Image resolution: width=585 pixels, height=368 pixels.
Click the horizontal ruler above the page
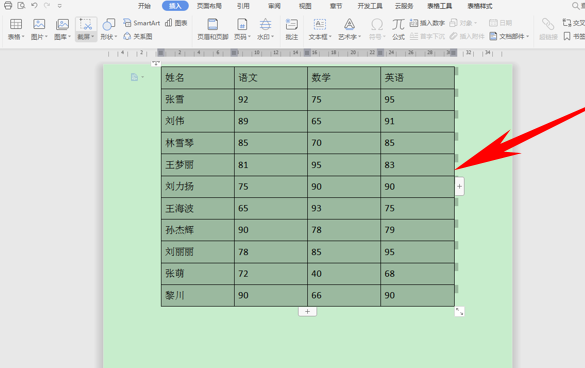[306, 53]
